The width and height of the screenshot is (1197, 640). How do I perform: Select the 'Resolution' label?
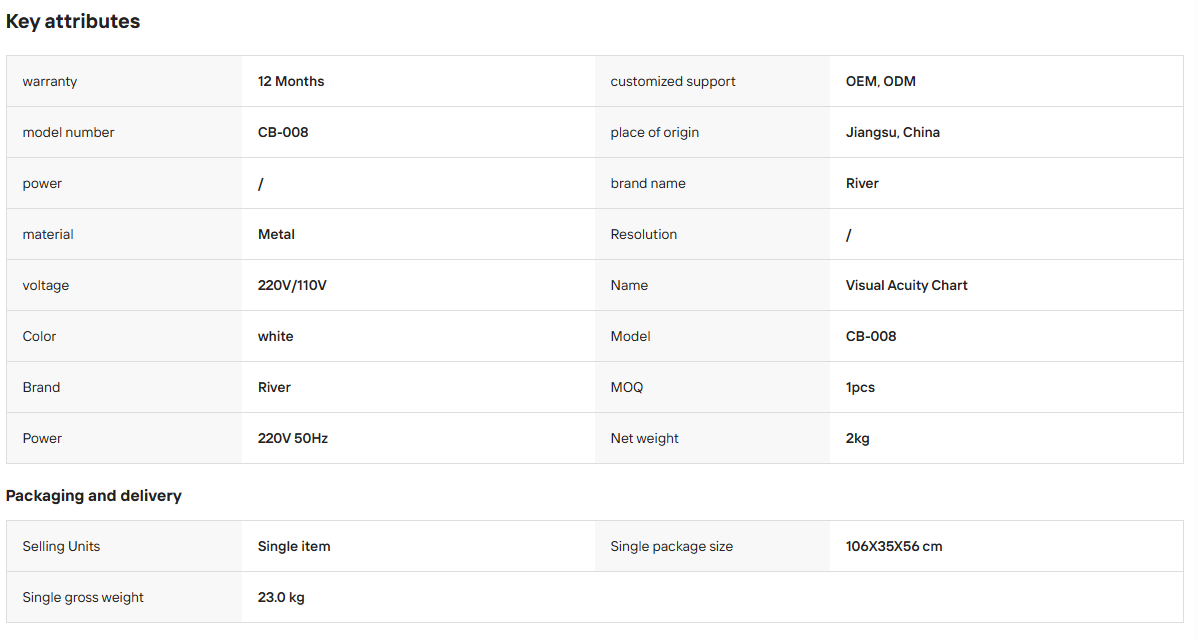[644, 234]
